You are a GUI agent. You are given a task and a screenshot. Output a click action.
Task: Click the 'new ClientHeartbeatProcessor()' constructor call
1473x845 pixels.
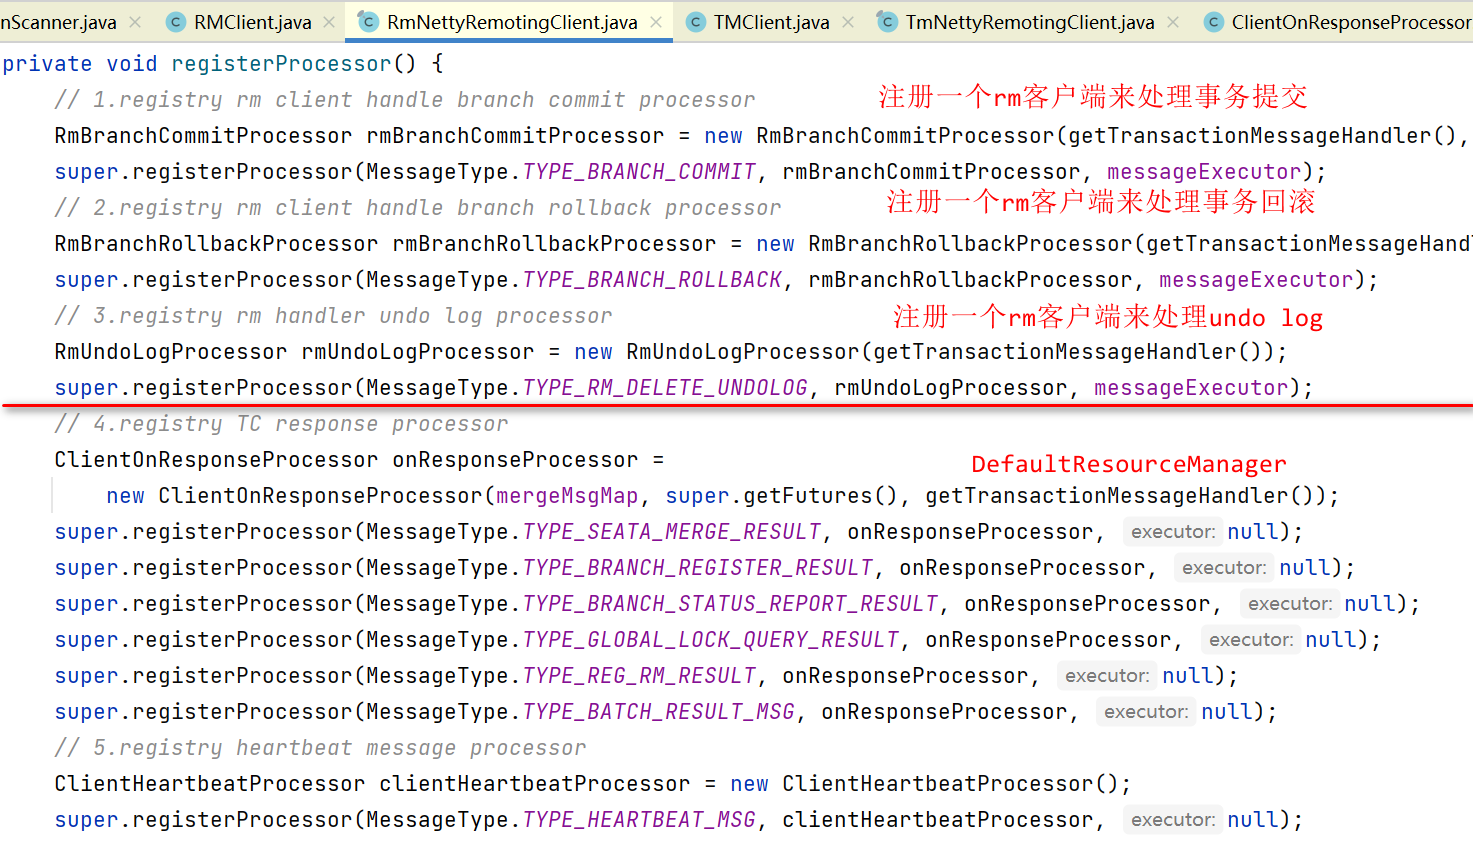click(x=930, y=784)
